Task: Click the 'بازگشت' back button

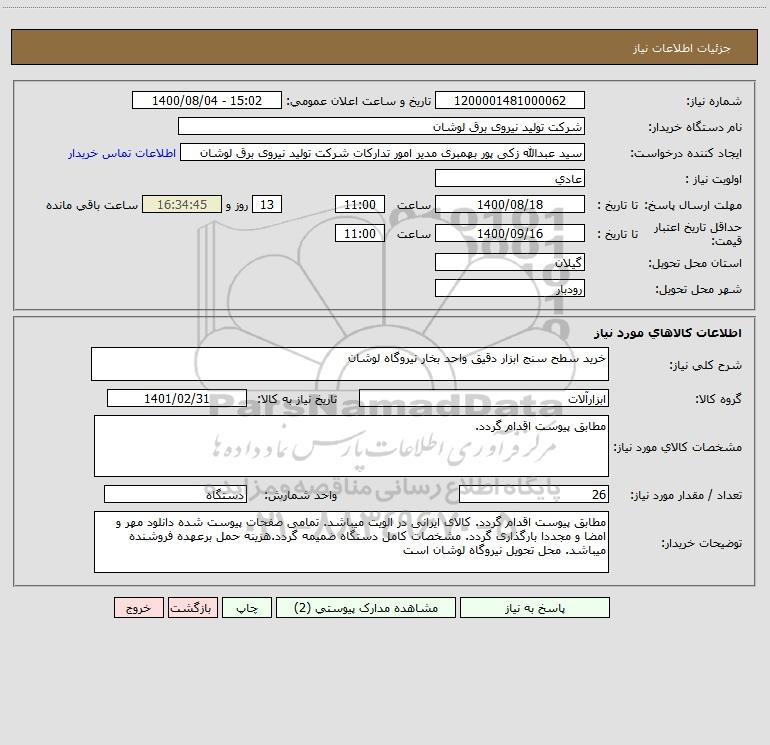Action: (192, 608)
